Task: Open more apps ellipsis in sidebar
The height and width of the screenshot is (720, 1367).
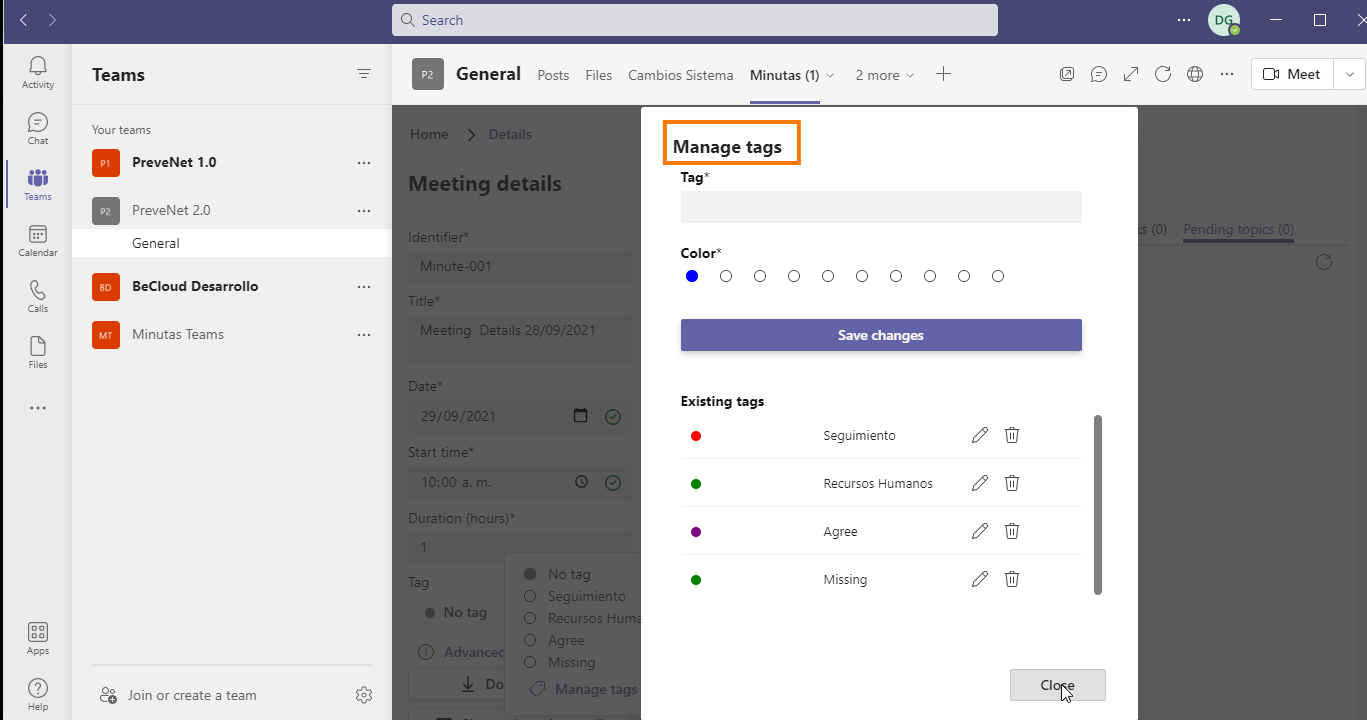Action: click(38, 408)
